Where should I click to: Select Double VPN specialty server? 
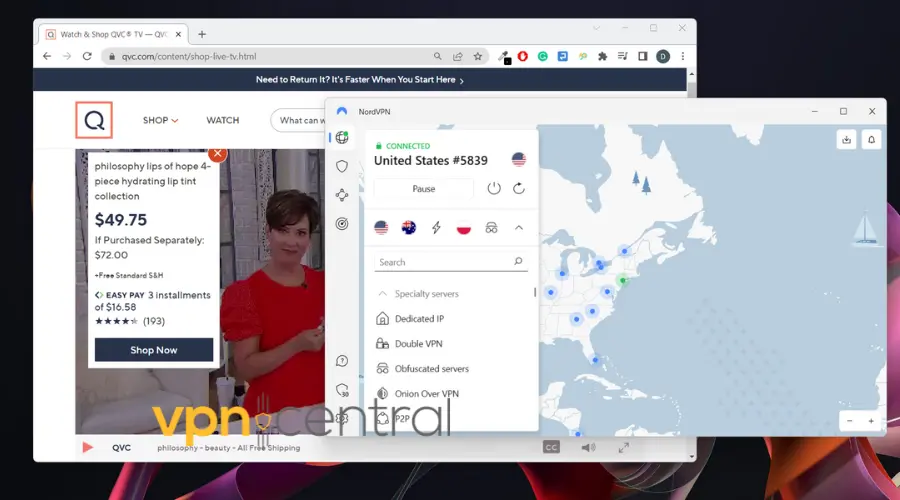point(418,343)
